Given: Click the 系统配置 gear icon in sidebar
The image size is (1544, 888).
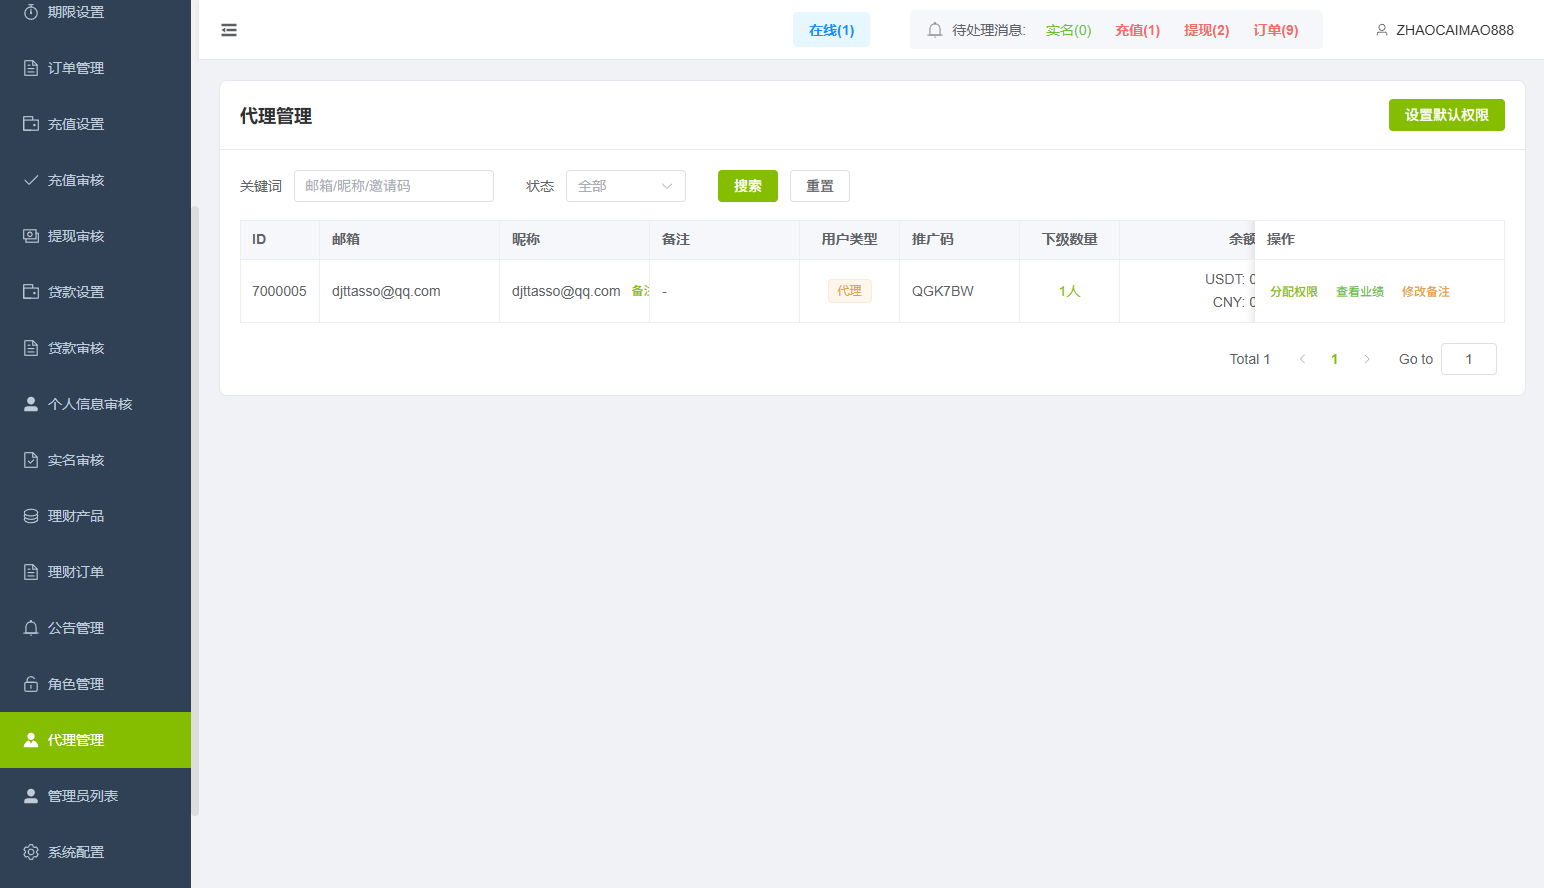Looking at the screenshot, I should coord(31,852).
